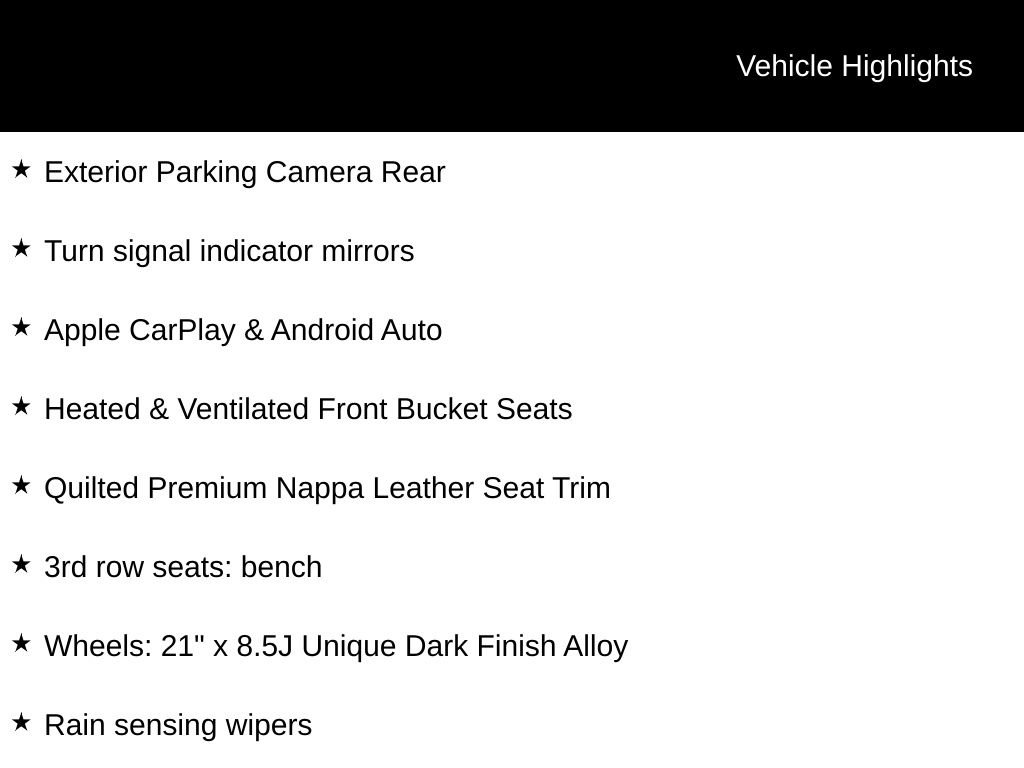Click the star bullet for 3rd row seats
The height and width of the screenshot is (768, 1024).
21,565
